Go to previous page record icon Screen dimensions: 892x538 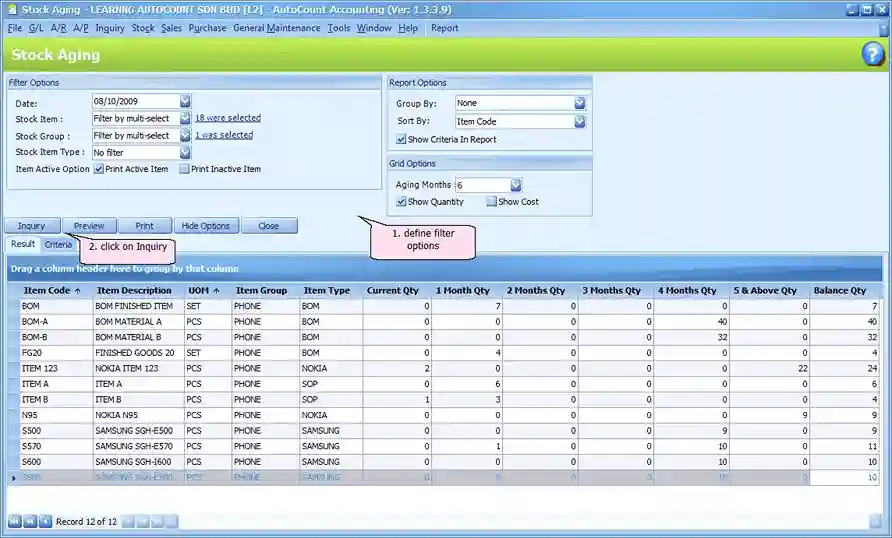(30, 521)
